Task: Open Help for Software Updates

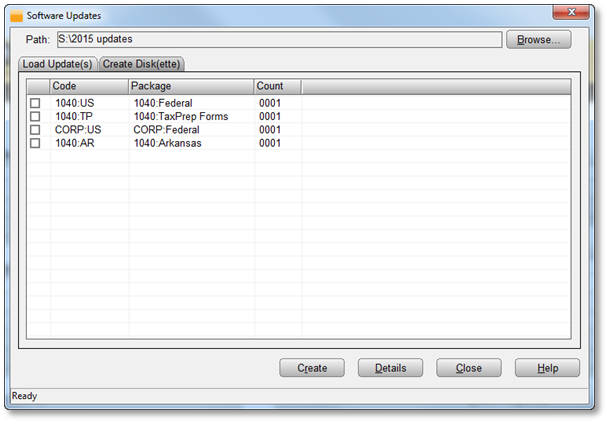Action: (547, 368)
